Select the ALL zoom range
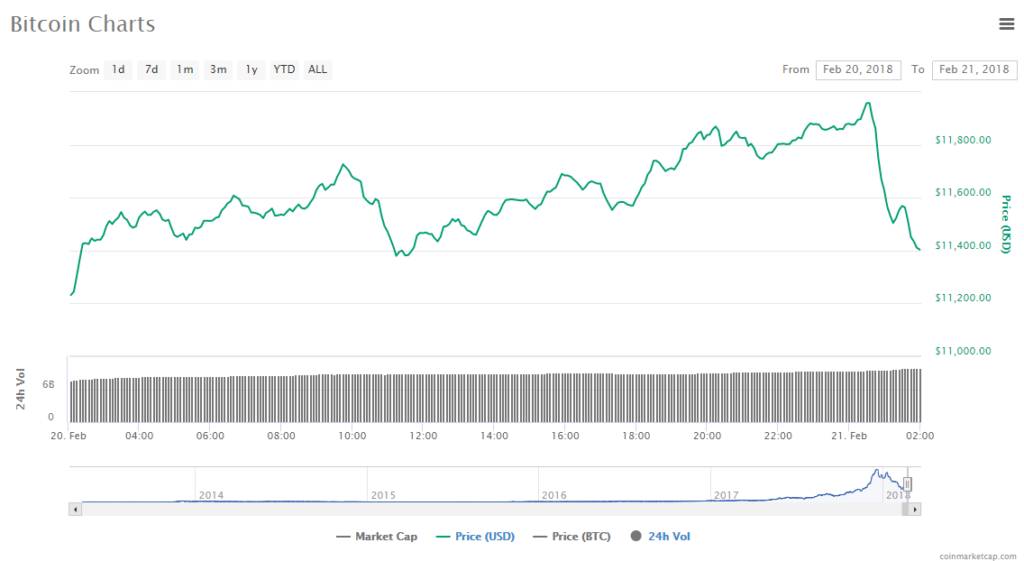 [317, 69]
